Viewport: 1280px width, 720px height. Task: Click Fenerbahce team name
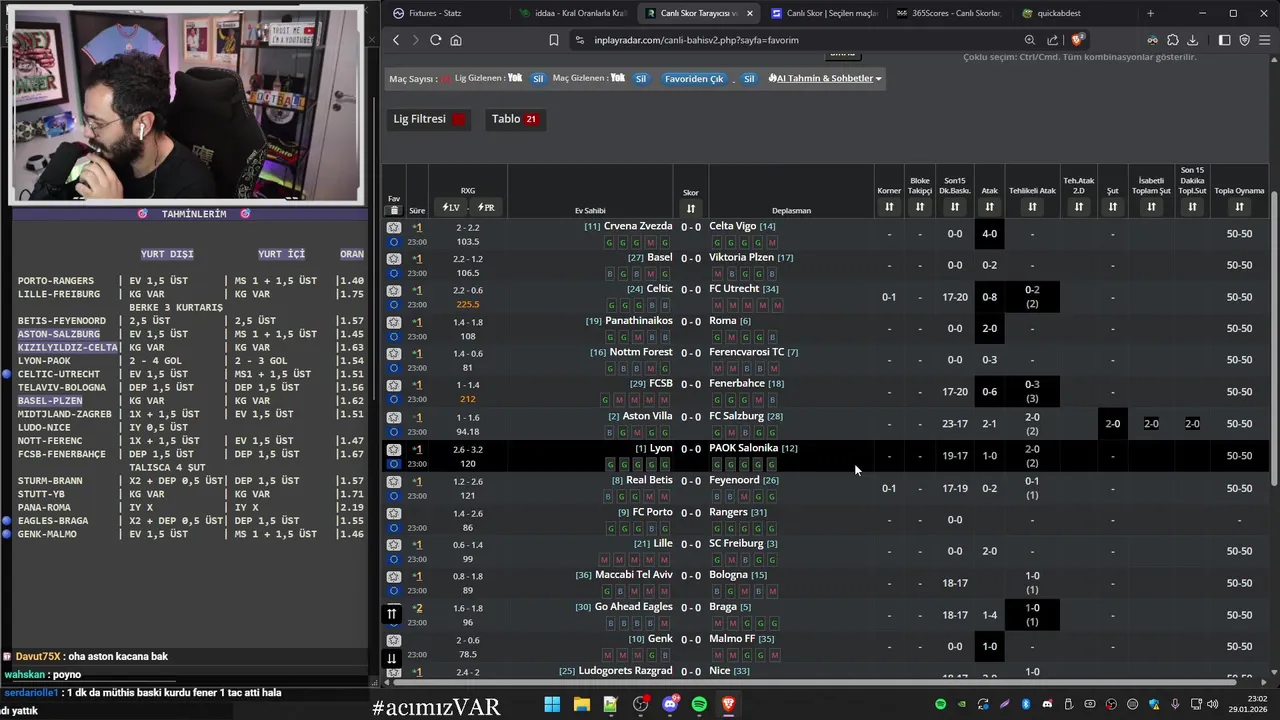737,384
